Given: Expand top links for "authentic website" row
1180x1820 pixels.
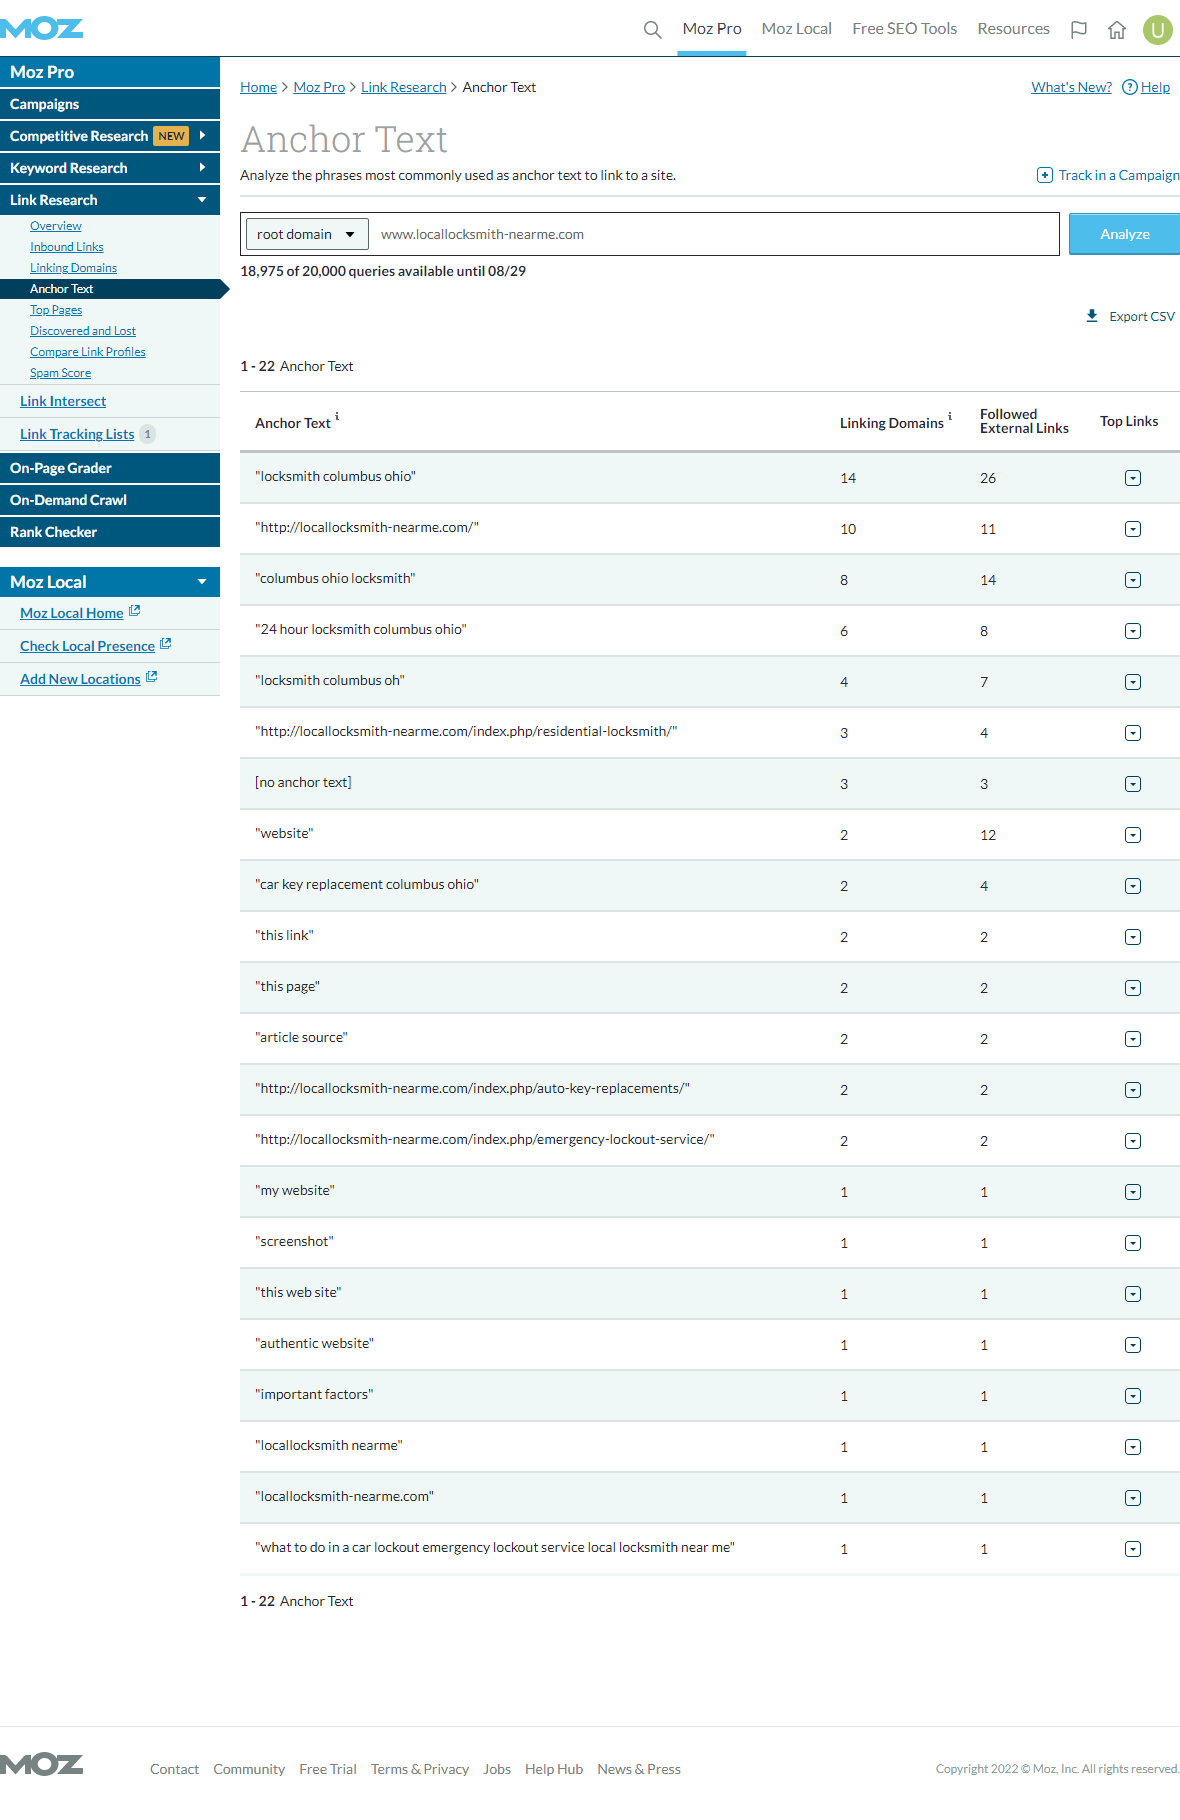Looking at the screenshot, I should point(1133,1345).
